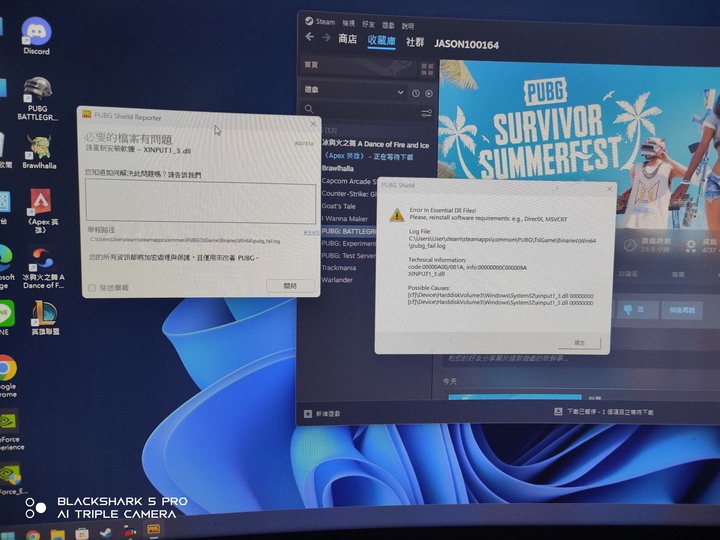The height and width of the screenshot is (540, 720).
Task: Open File Explorer from the taskbar
Action: (57, 534)
